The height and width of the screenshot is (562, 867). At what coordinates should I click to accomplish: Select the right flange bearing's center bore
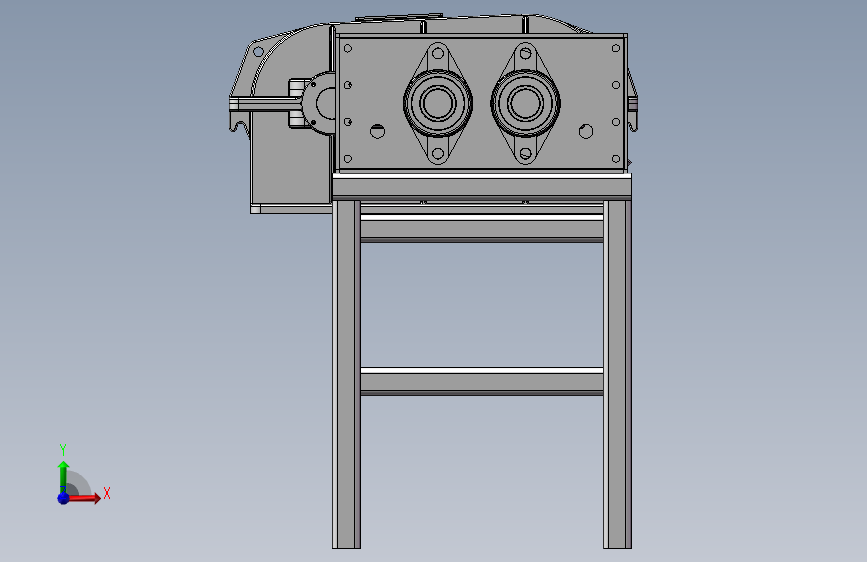(x=525, y=103)
